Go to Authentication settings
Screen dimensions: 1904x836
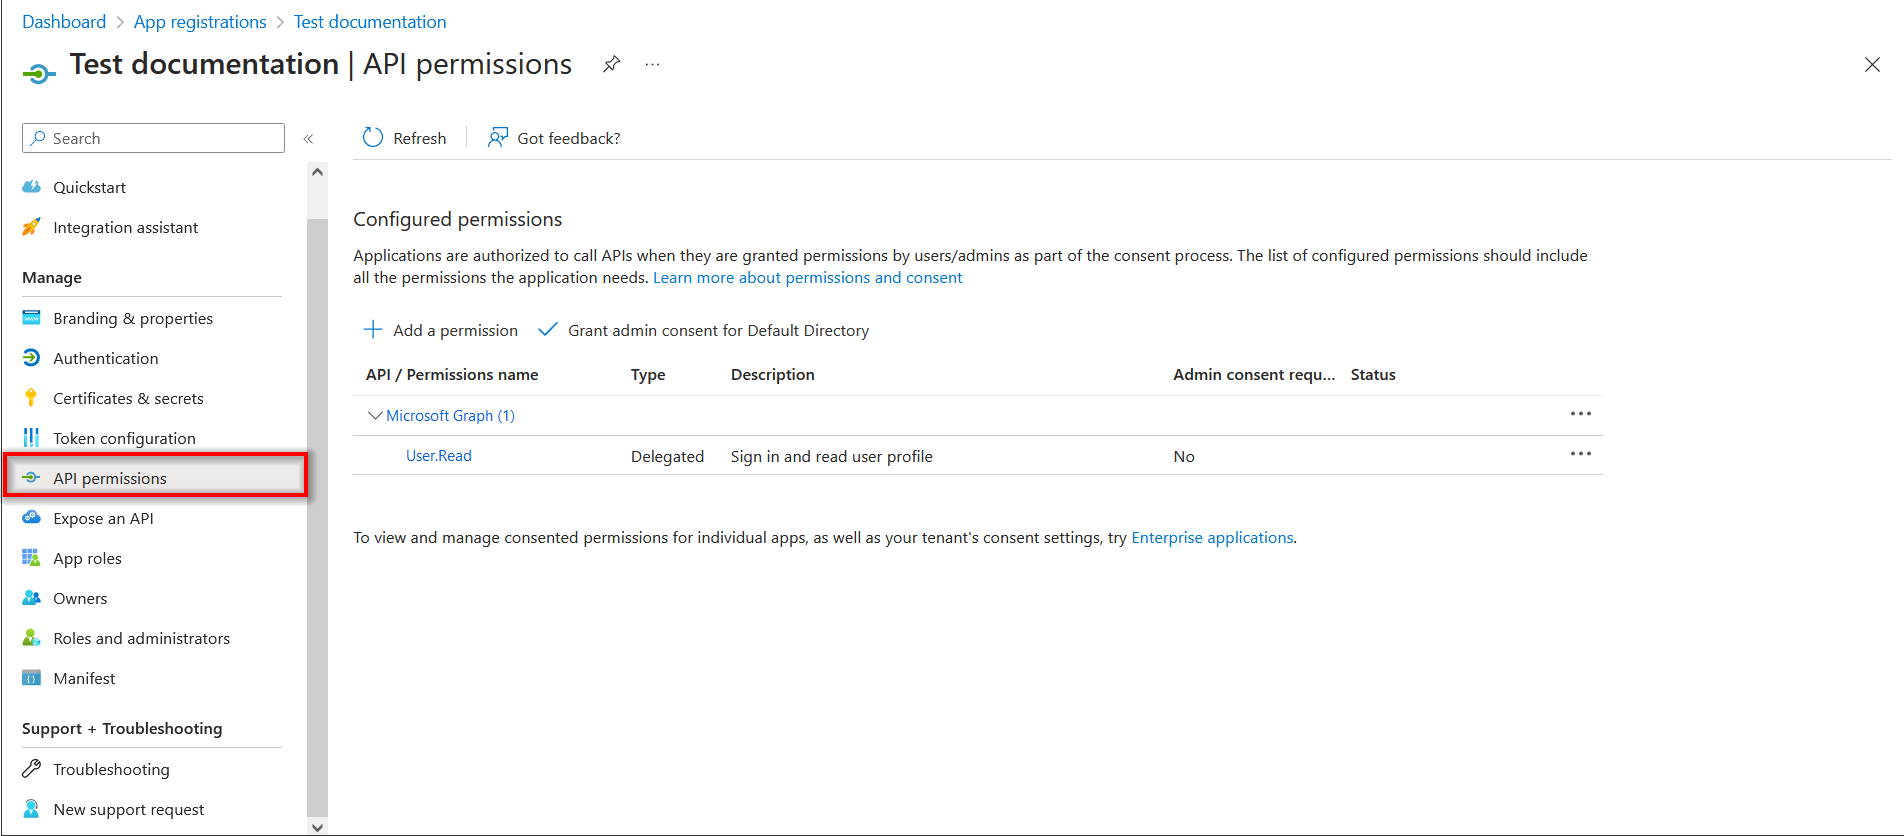(x=105, y=358)
